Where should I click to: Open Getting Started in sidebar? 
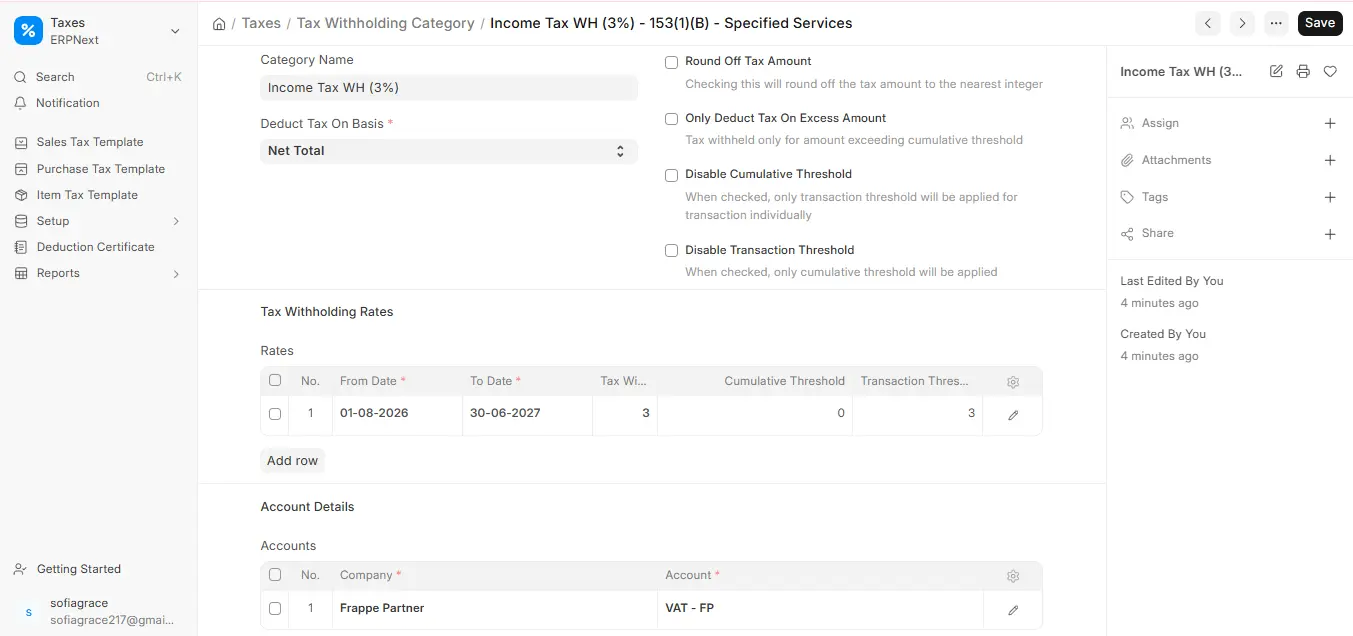click(x=79, y=569)
